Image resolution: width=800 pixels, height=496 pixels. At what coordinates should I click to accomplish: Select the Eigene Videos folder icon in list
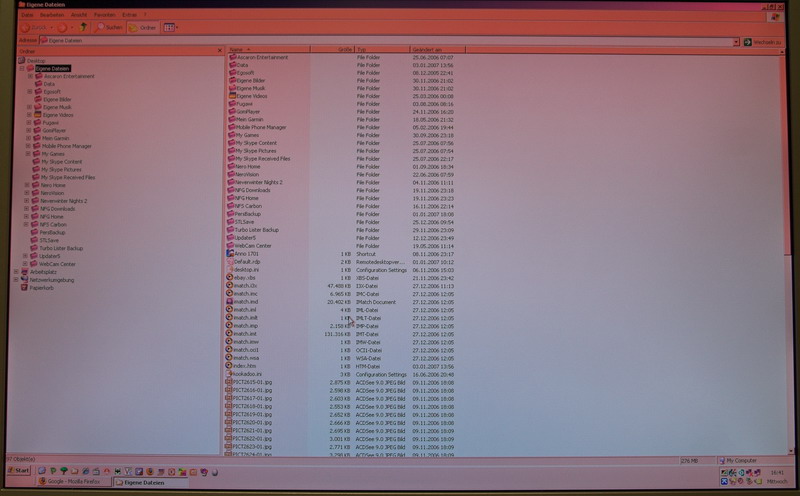[230, 96]
